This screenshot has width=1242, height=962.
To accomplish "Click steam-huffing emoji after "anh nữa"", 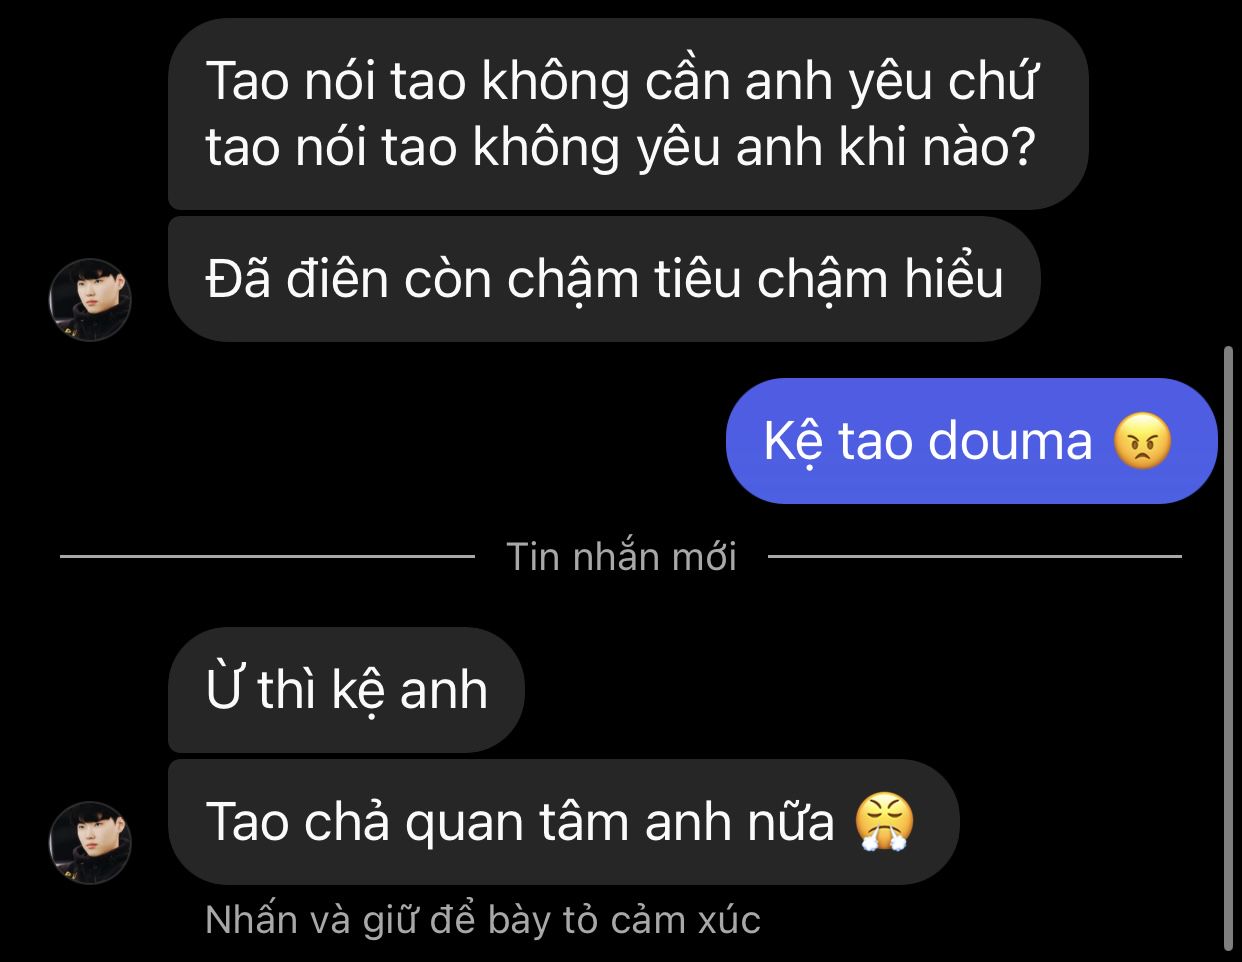I will [885, 822].
